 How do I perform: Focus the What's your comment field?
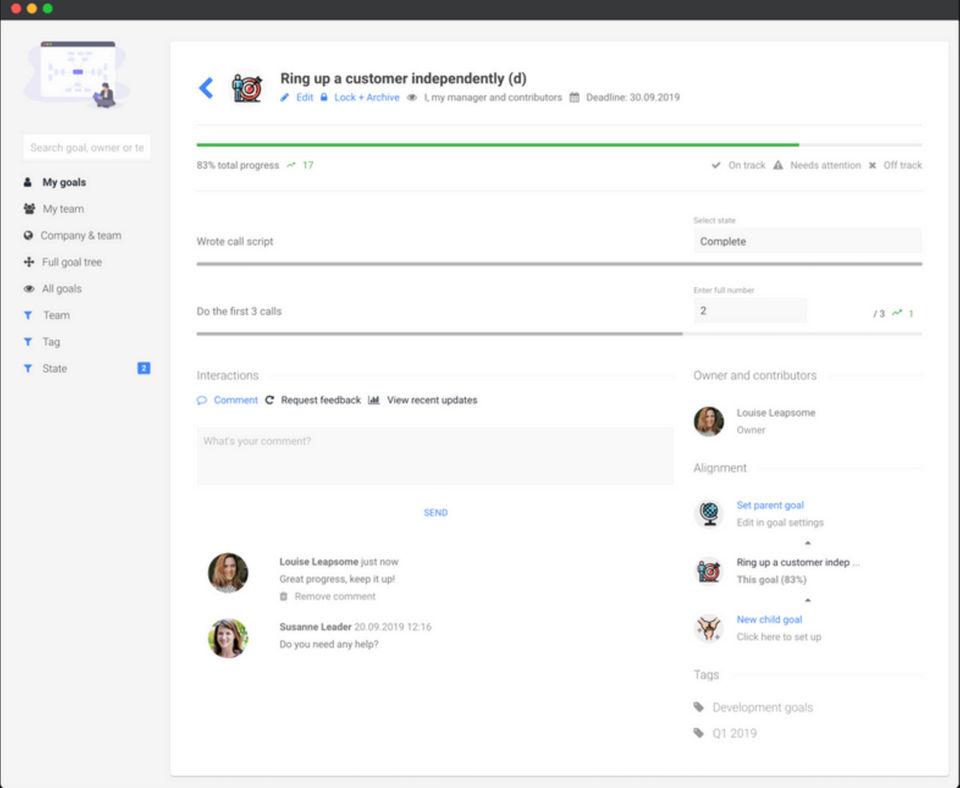[435, 456]
